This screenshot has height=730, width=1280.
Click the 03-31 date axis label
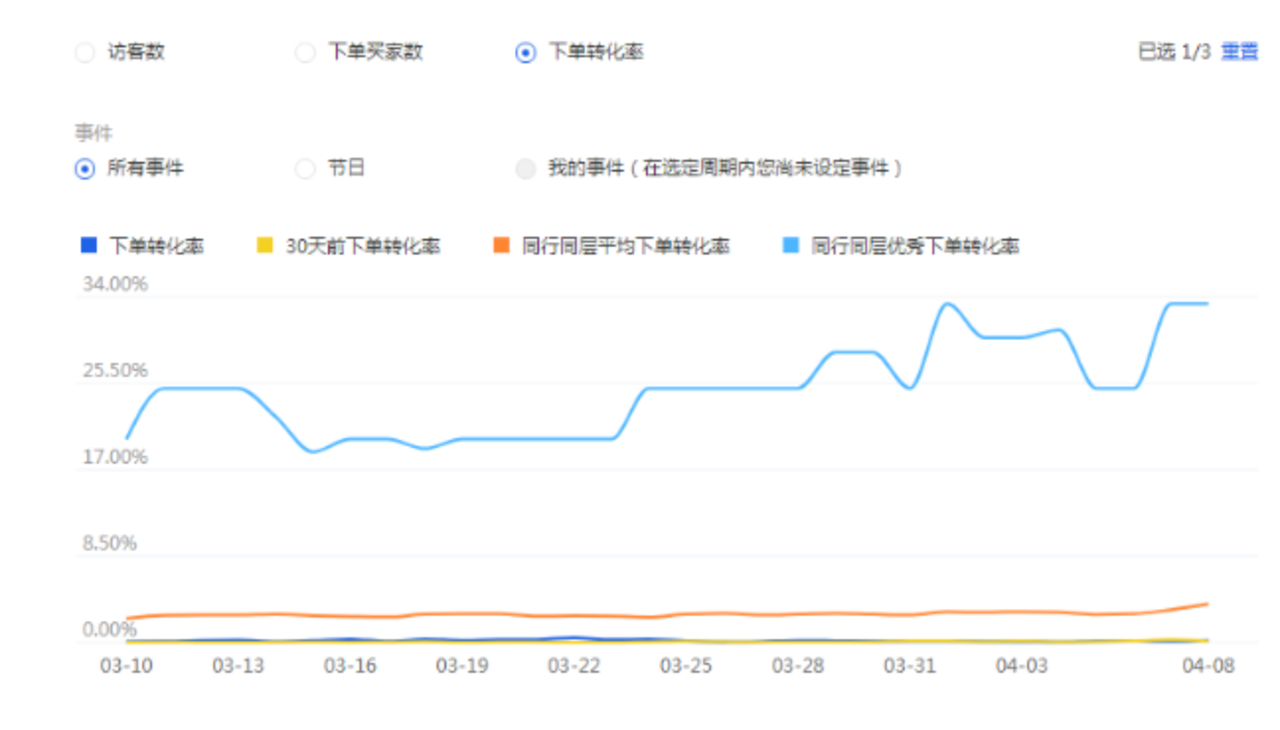(x=909, y=666)
